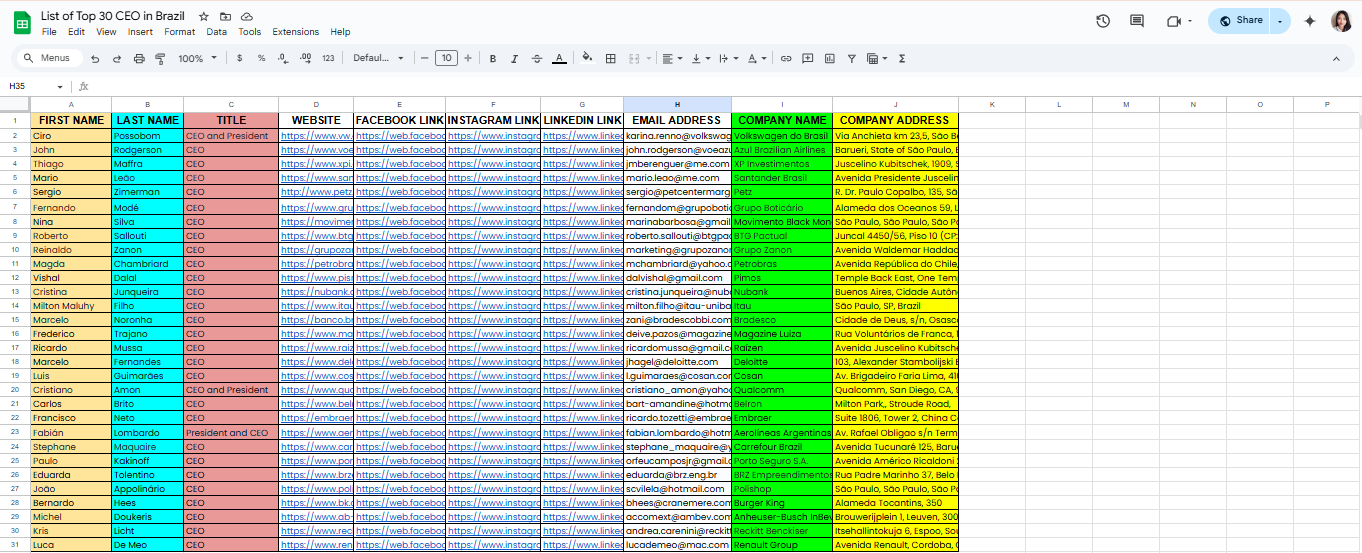
Task: Increase font size with plus button
Action: 468,59
